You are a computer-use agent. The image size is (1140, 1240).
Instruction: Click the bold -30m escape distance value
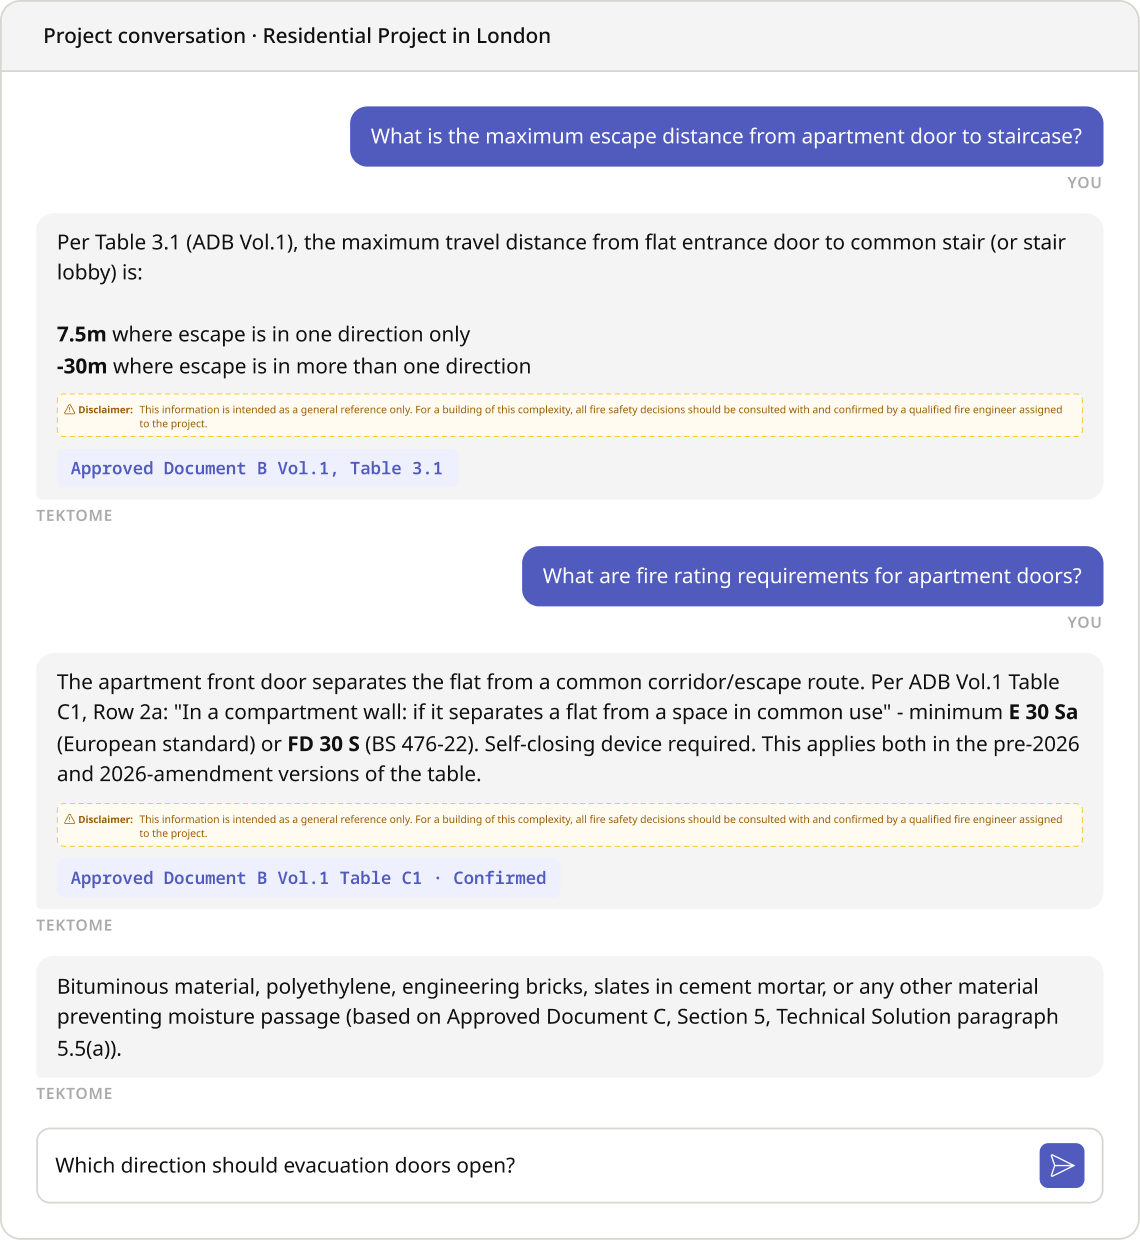click(x=82, y=366)
